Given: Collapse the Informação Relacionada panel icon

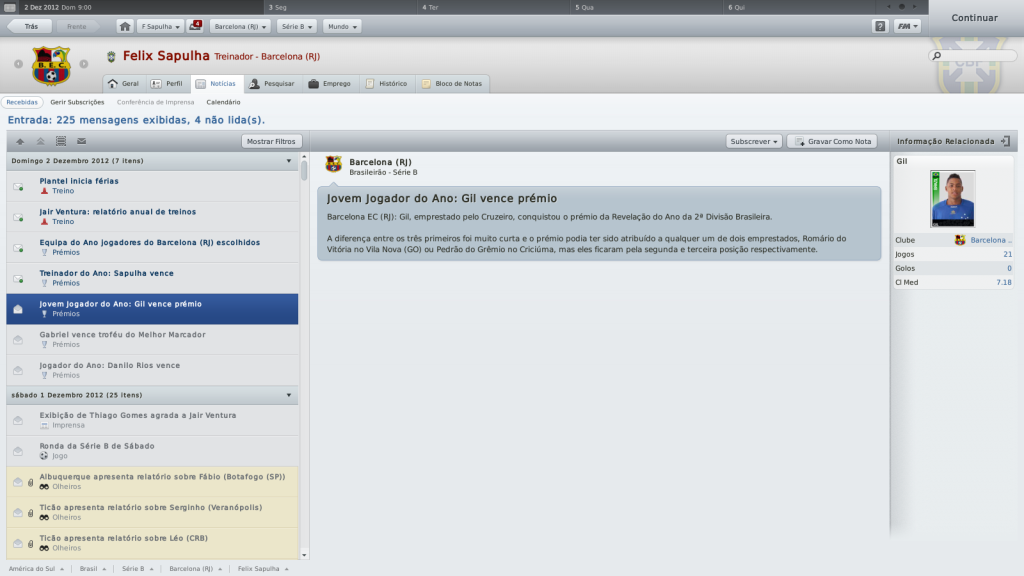Looking at the screenshot, I should pyautogui.click(x=1006, y=141).
